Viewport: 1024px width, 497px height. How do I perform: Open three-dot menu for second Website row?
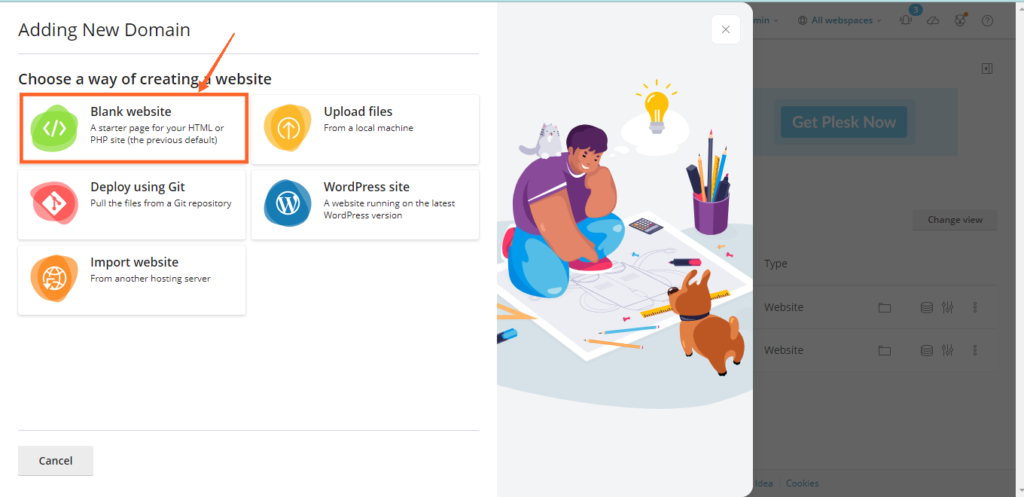[976, 351]
